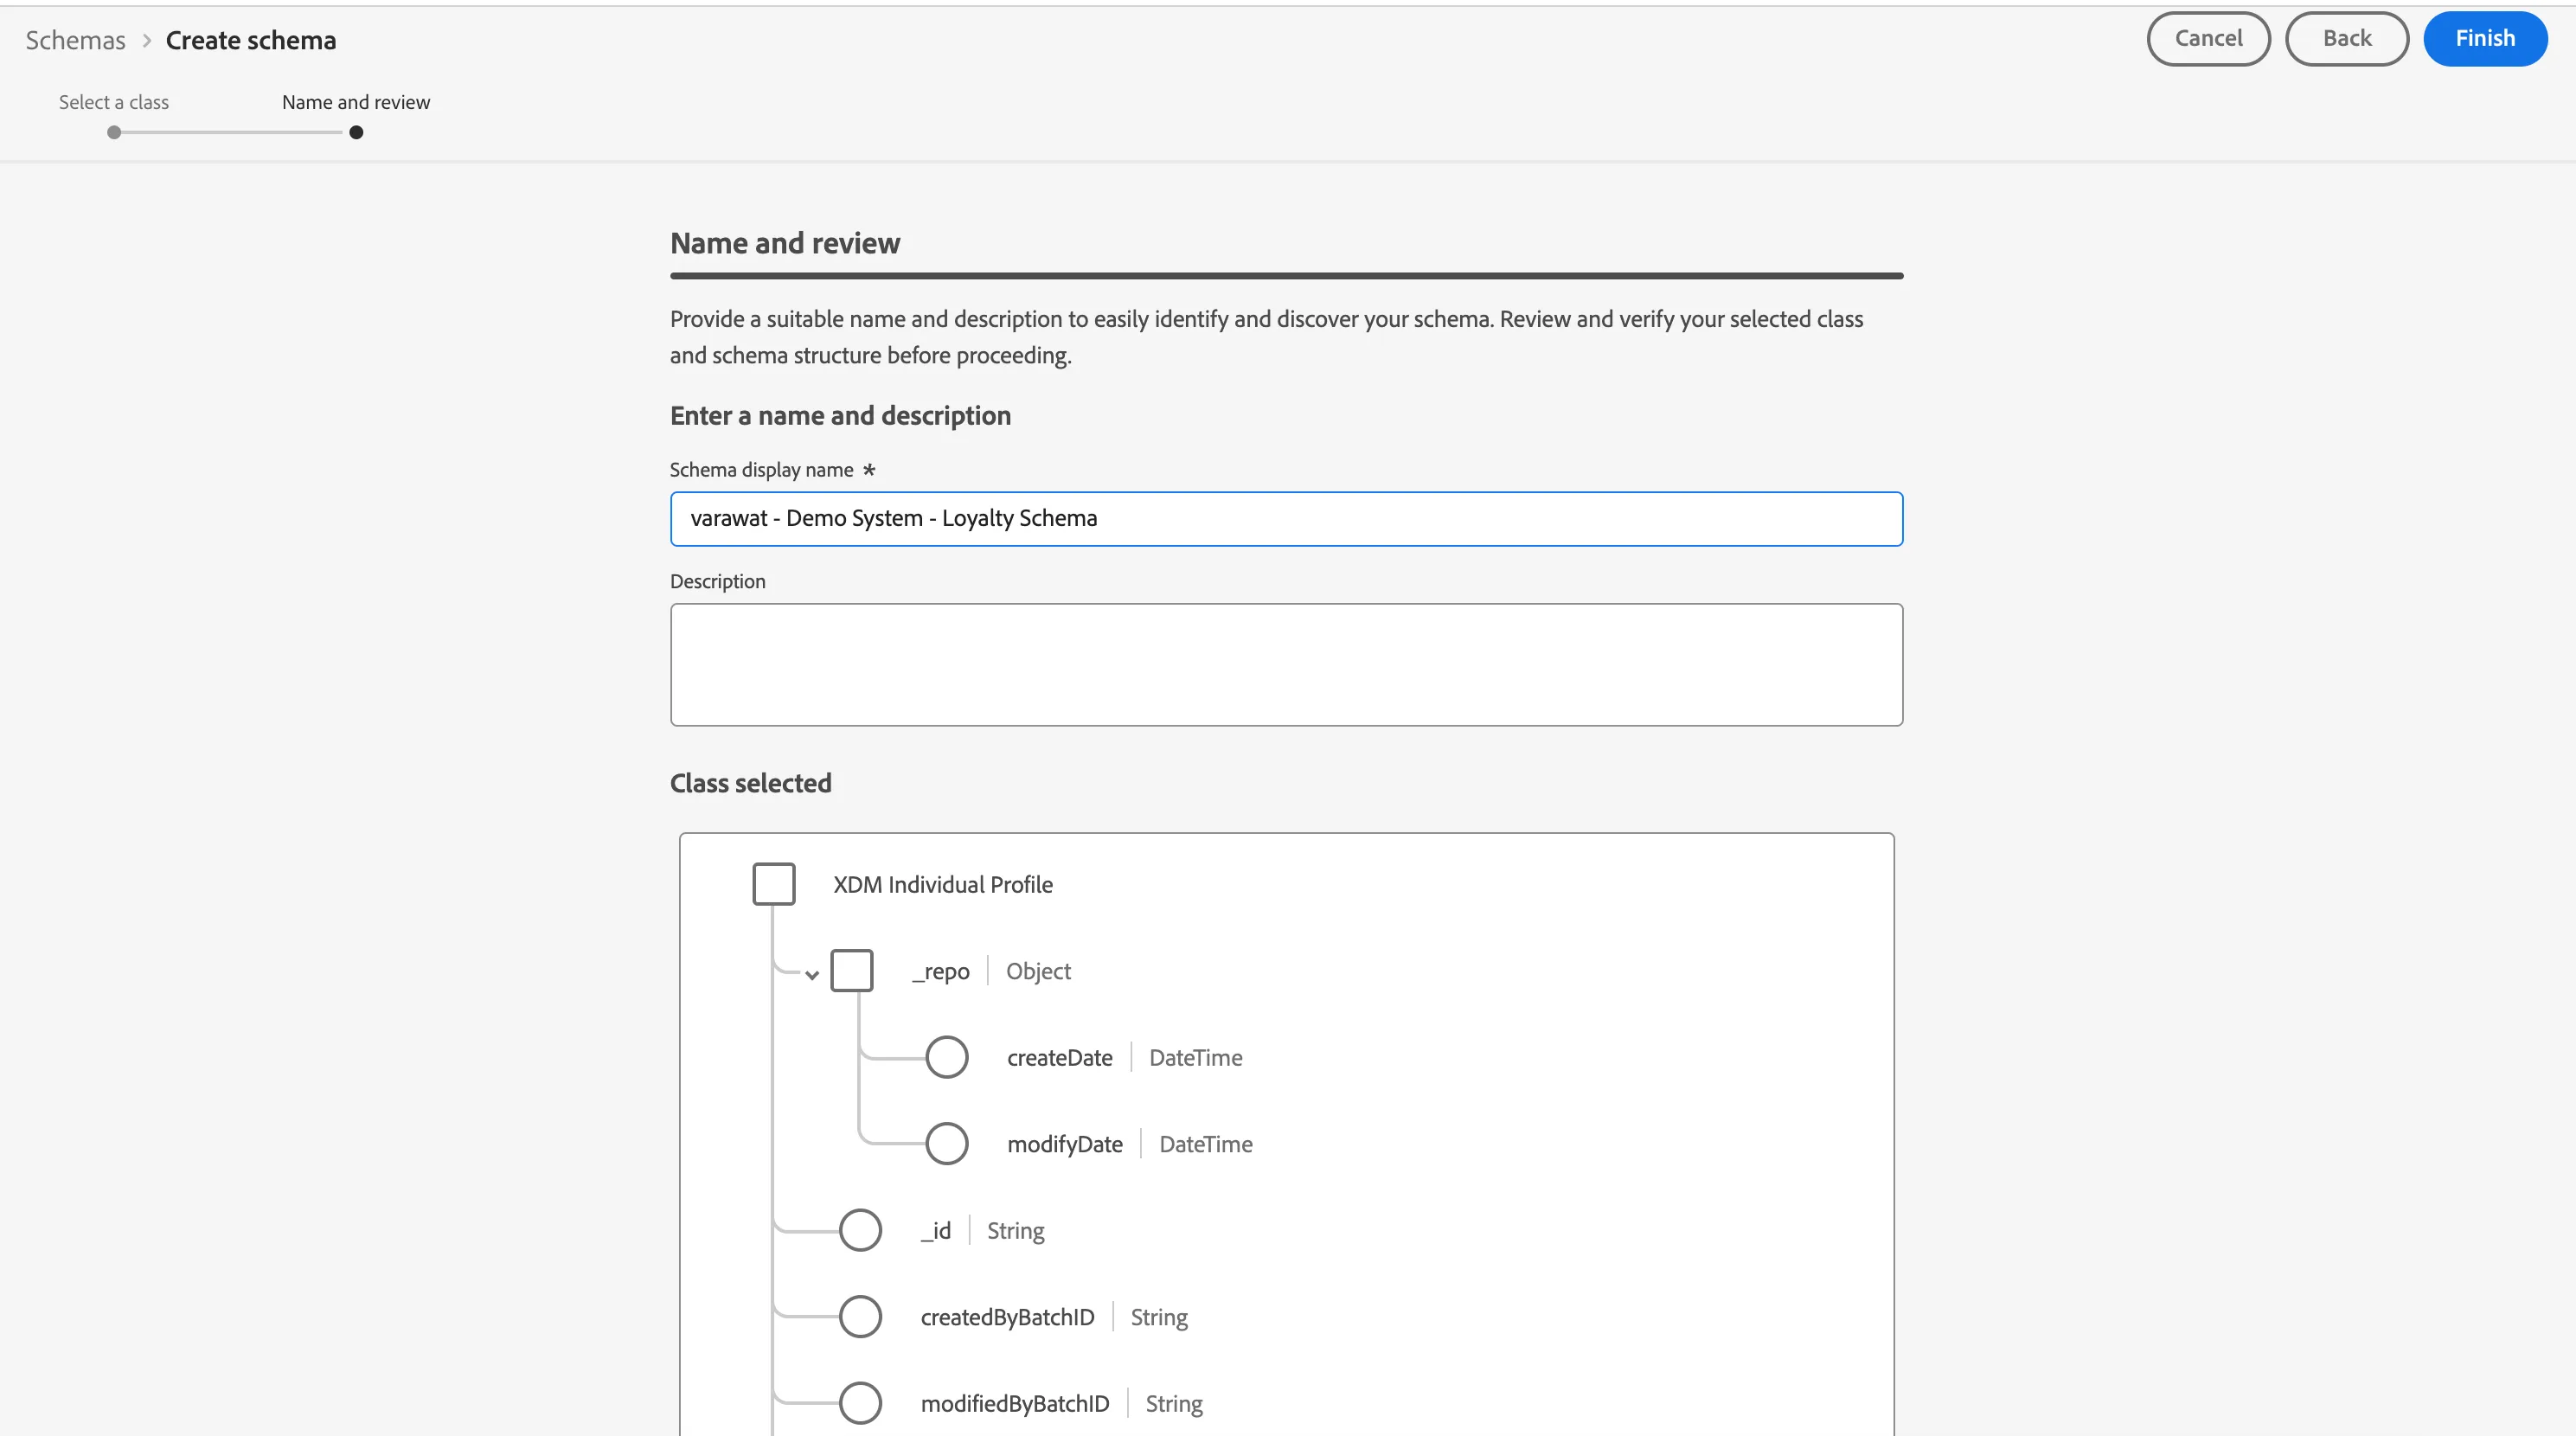The height and width of the screenshot is (1436, 2576).
Task: Click the Object type of _repo
Action: click(x=1038, y=972)
